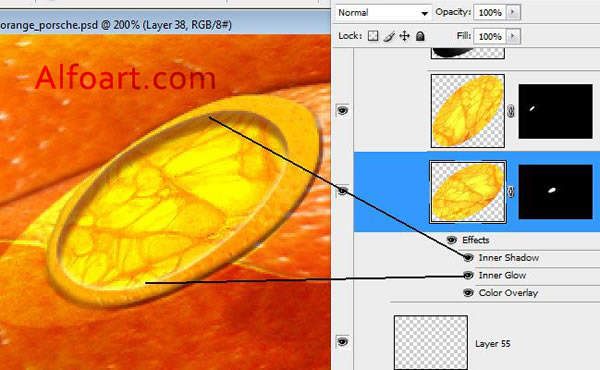Toggle visibility of the selected blue layer
The width and height of the screenshot is (600, 370).
(342, 191)
